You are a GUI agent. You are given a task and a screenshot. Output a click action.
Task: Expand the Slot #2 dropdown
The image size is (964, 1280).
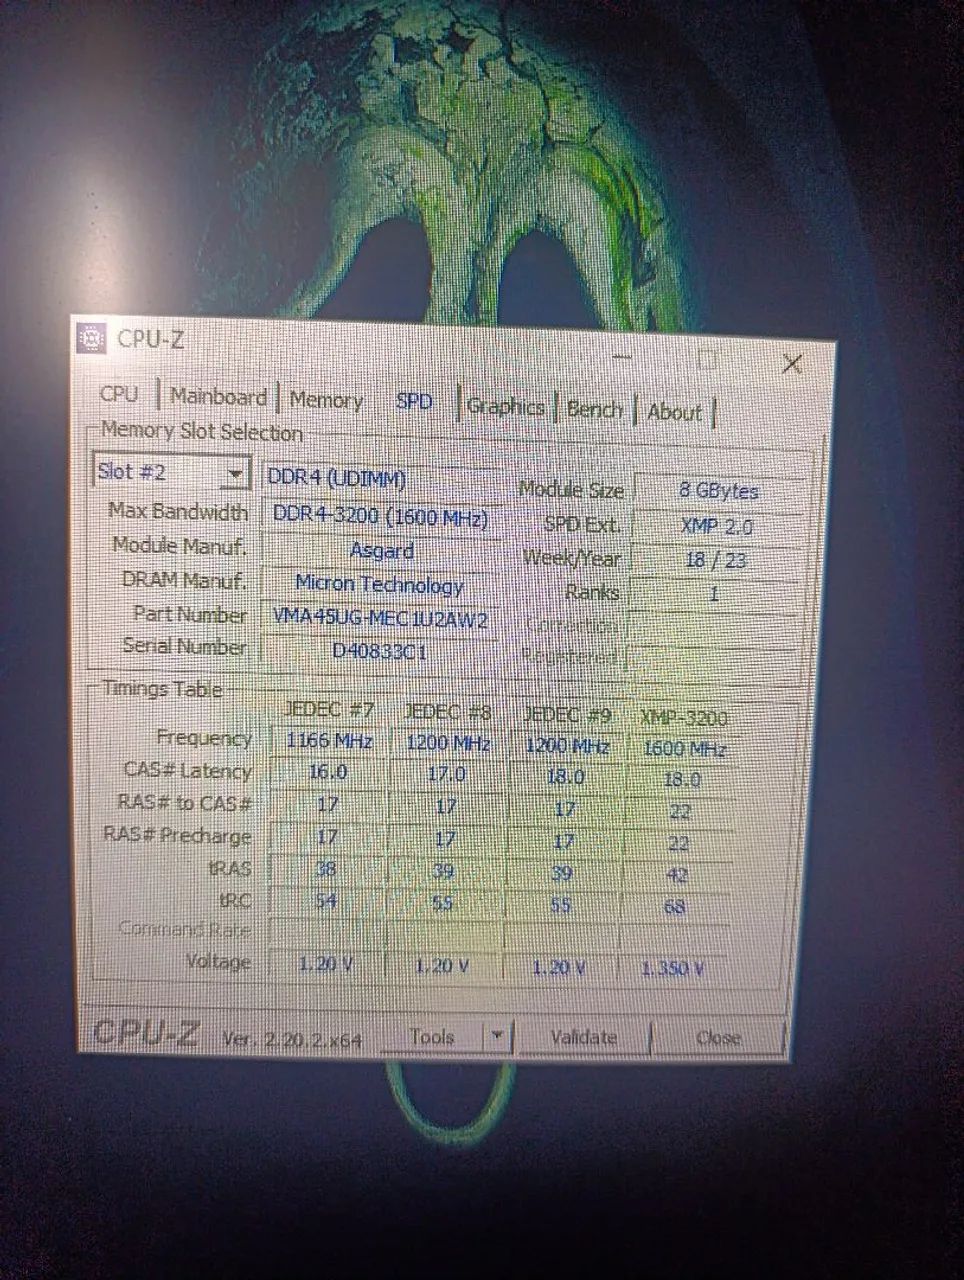tap(171, 471)
